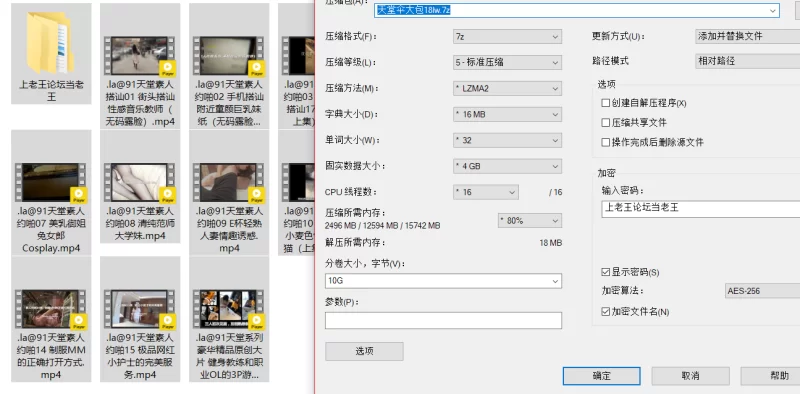Click the archive name field 天堂伞大包18lw.7z

coord(577,10)
